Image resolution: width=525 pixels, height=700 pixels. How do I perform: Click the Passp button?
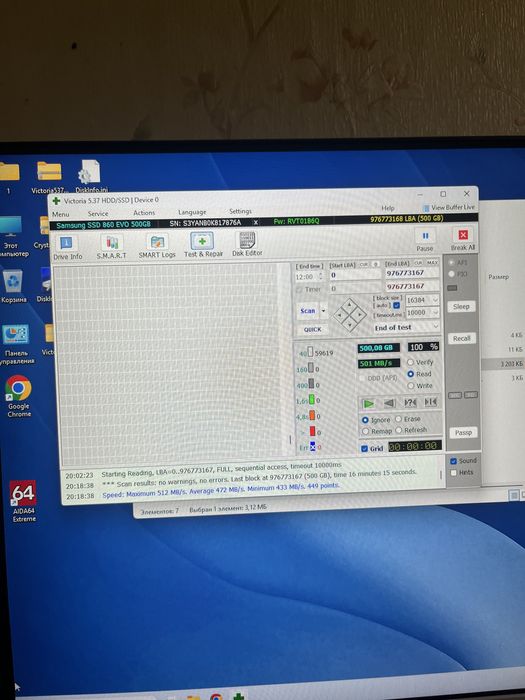463,433
